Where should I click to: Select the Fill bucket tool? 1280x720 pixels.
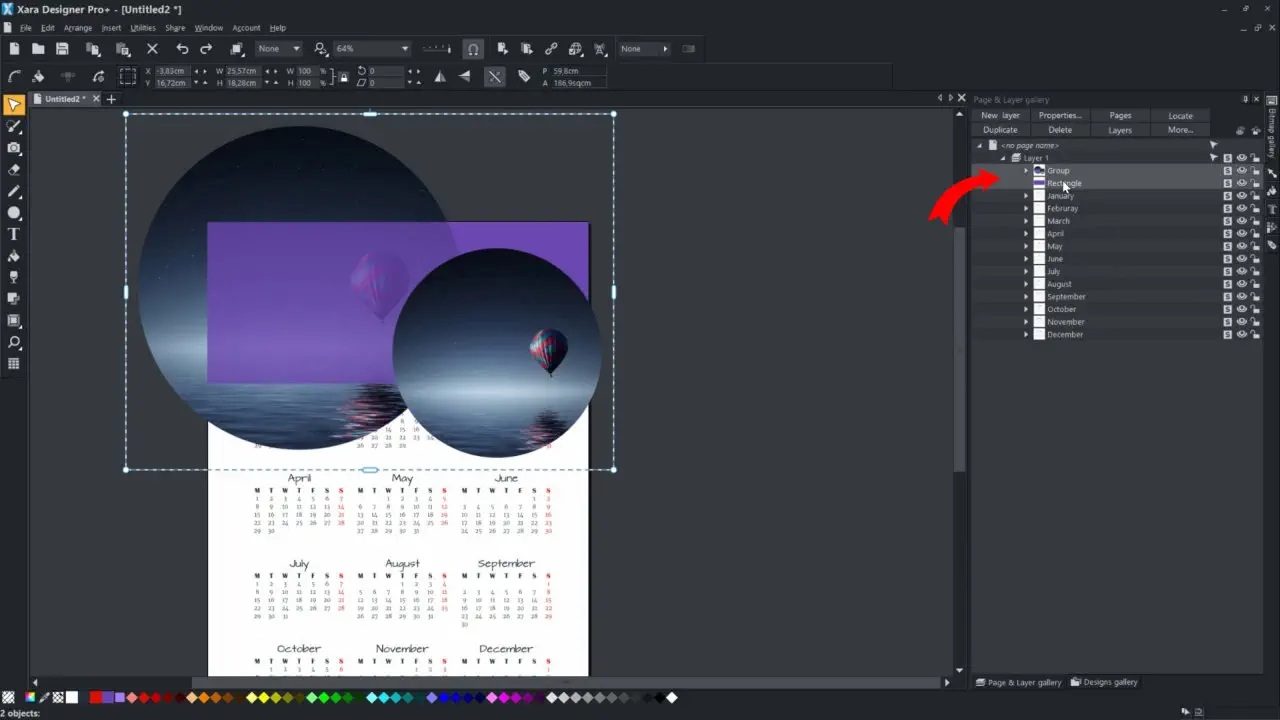14,256
